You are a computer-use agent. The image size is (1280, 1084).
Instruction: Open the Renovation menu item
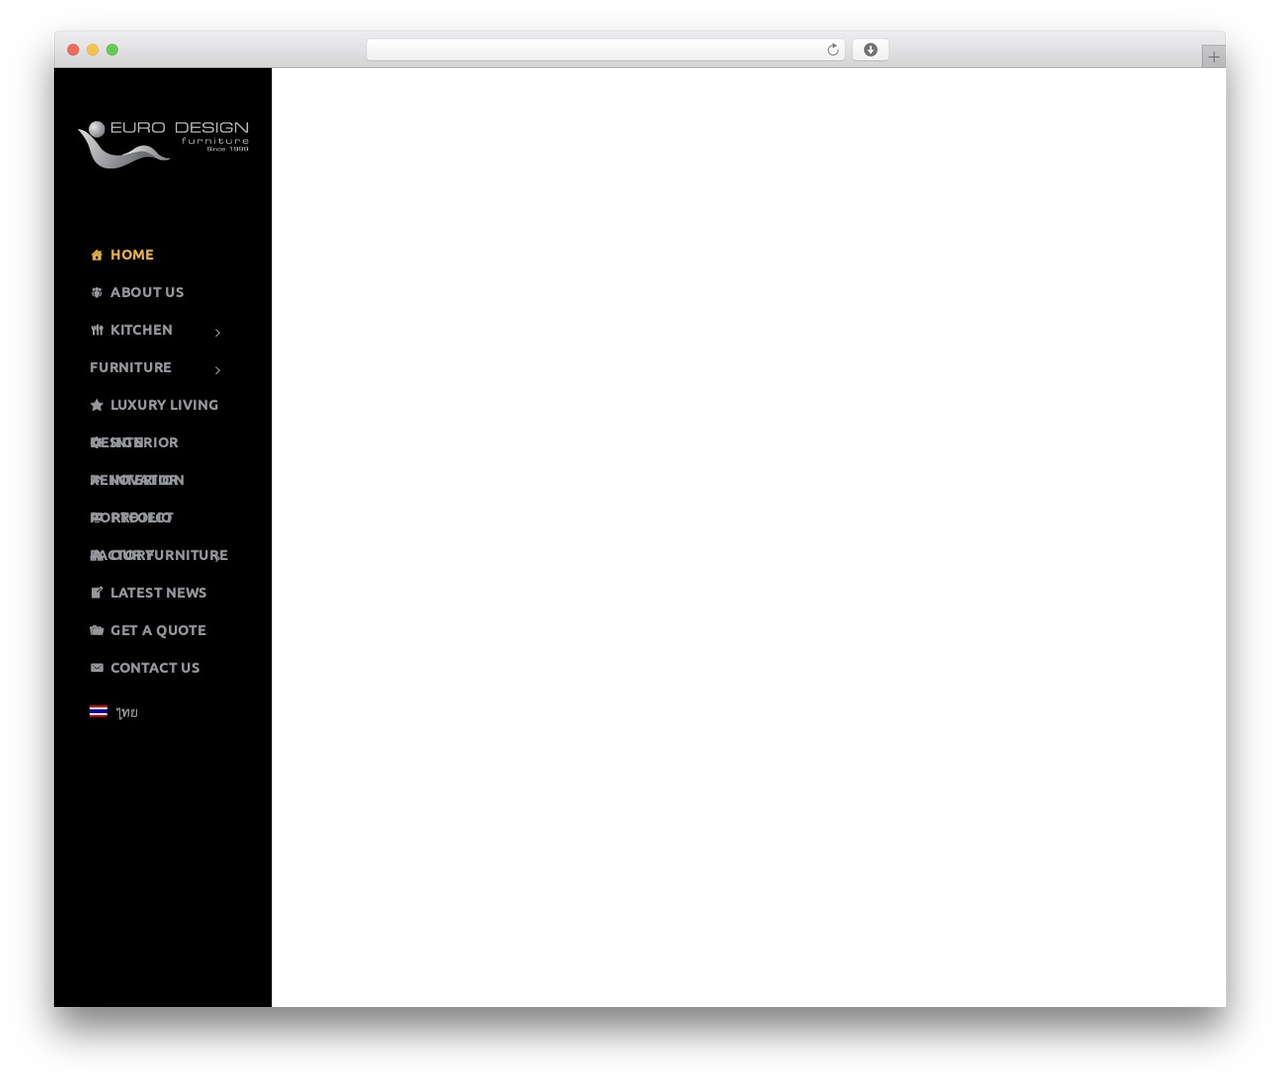click(137, 480)
